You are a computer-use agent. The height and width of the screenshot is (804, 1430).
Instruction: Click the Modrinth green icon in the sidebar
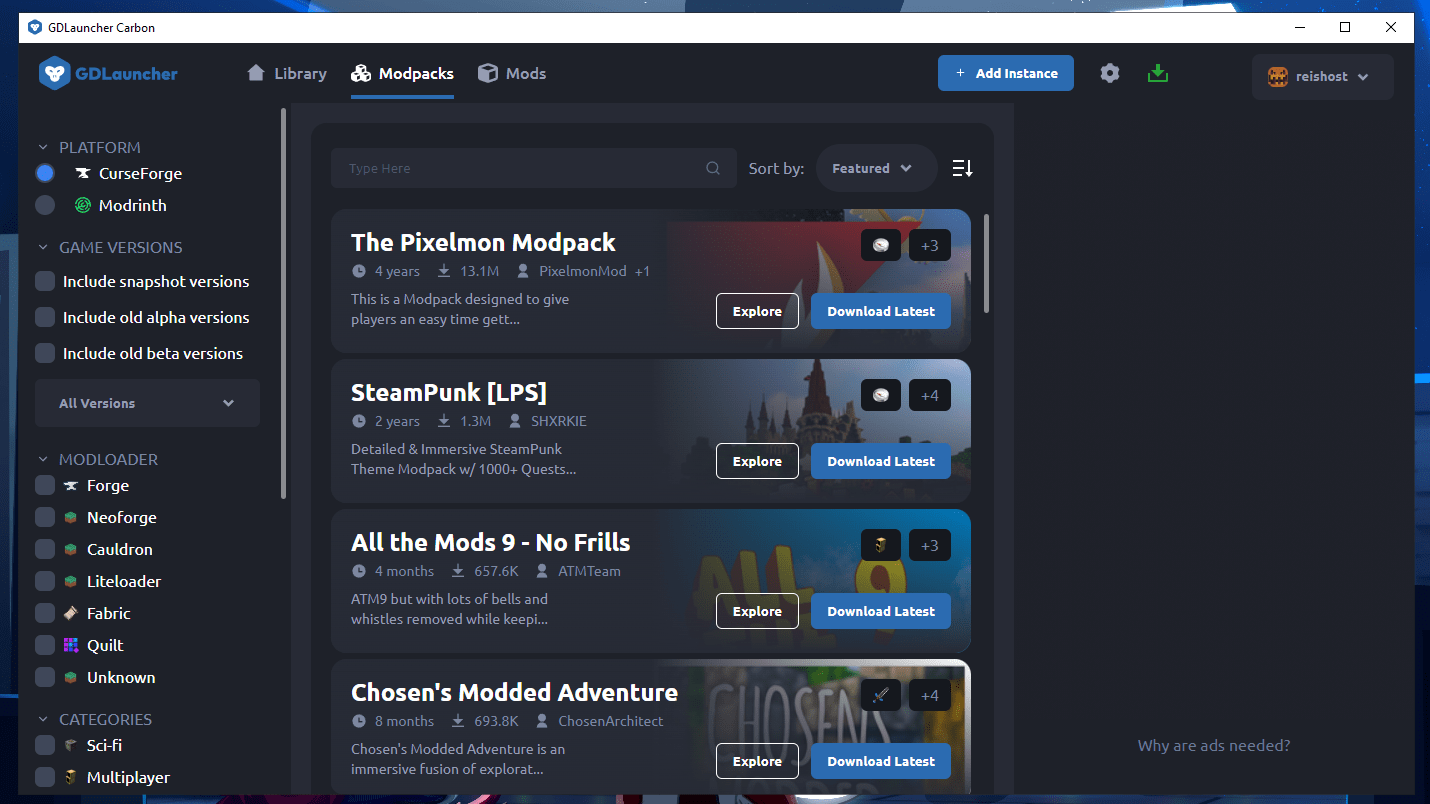(83, 205)
